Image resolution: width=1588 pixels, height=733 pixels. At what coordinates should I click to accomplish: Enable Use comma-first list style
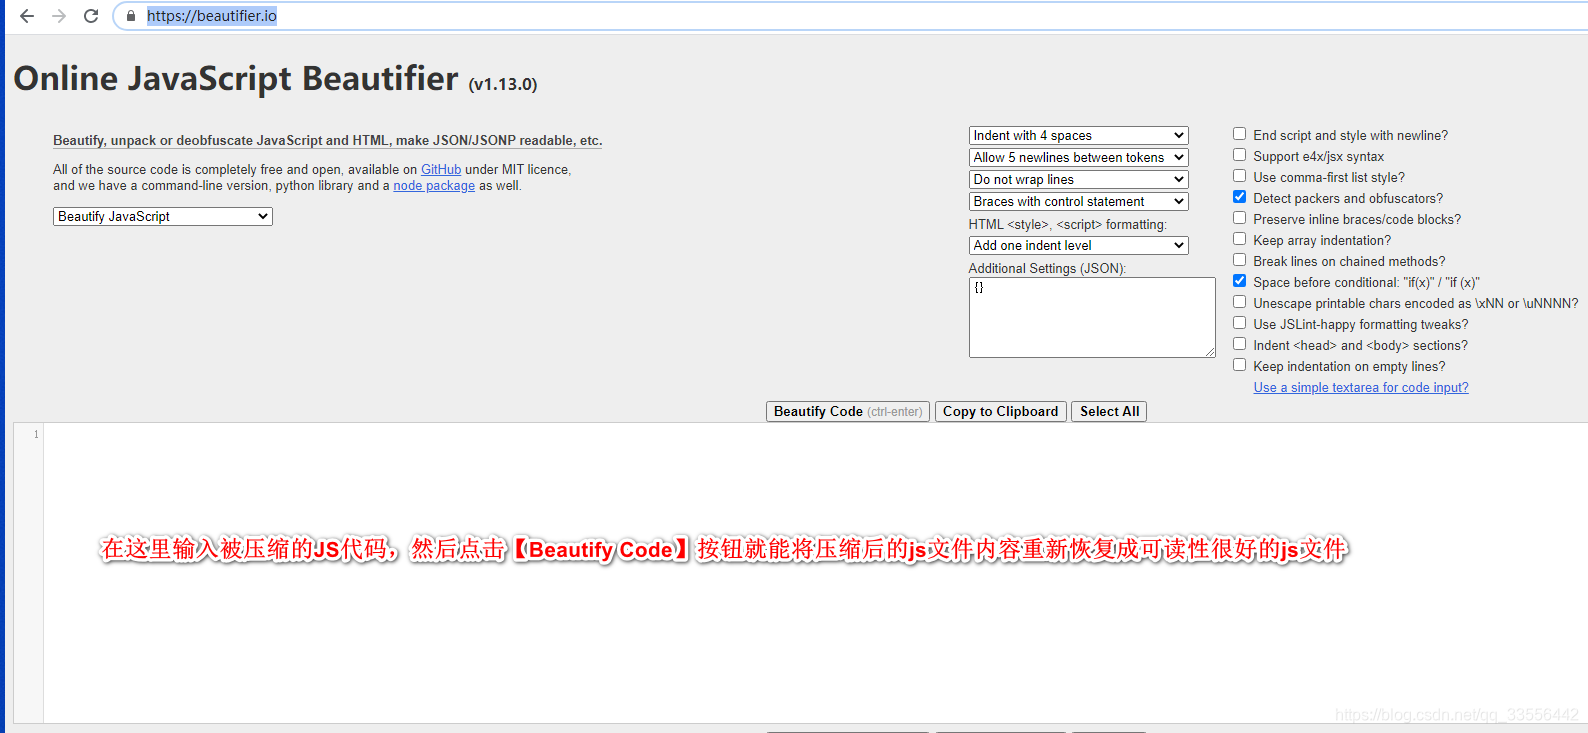click(1239, 176)
